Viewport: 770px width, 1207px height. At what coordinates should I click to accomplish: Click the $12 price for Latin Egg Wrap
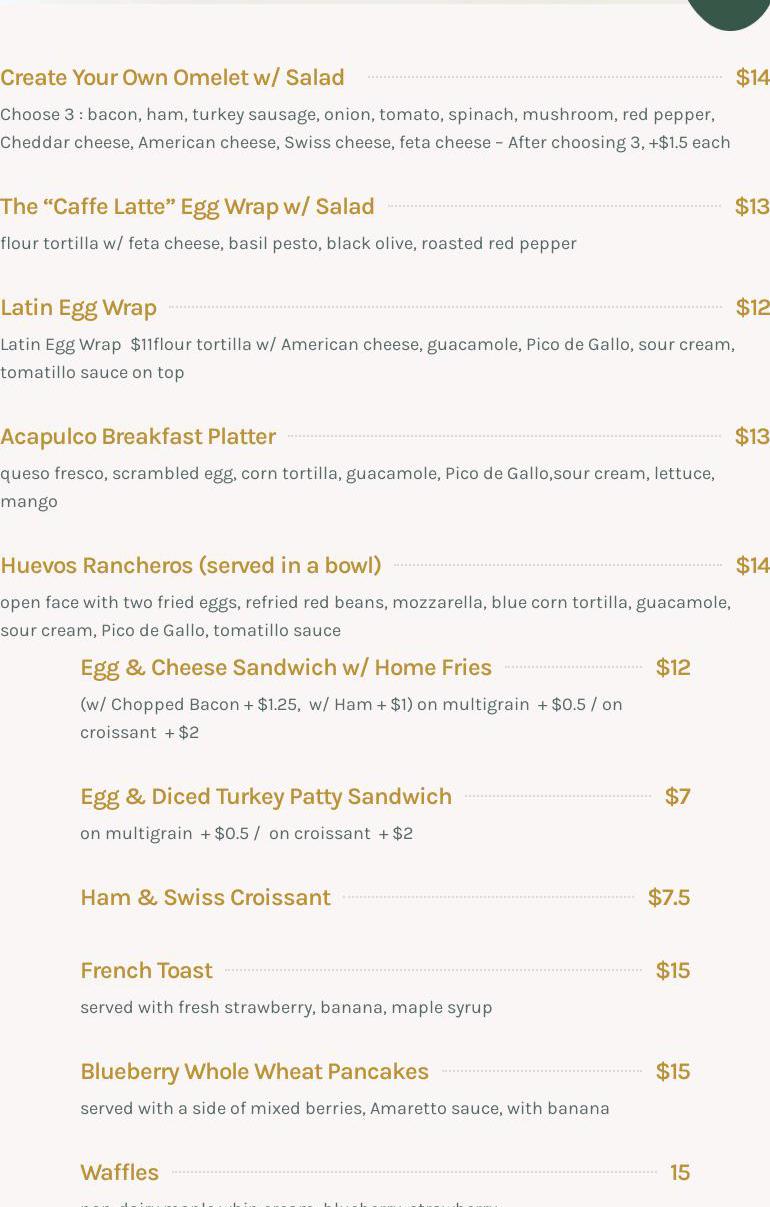coord(752,307)
